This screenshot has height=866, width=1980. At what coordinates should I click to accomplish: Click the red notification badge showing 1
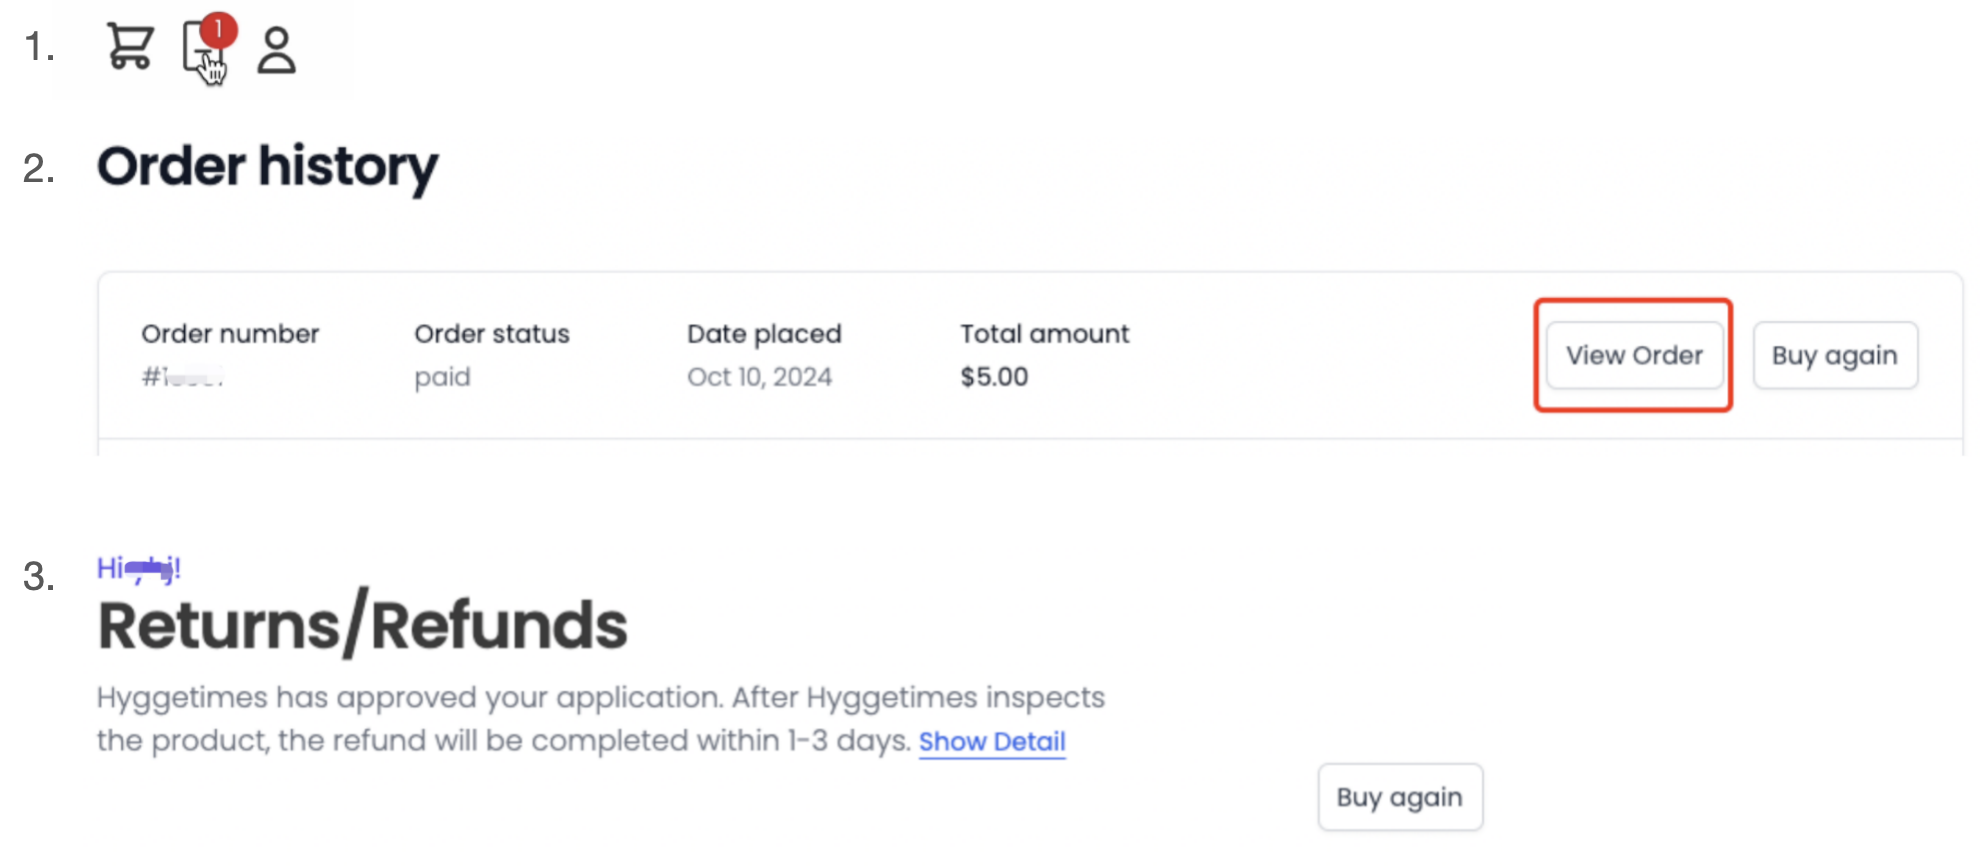(218, 29)
